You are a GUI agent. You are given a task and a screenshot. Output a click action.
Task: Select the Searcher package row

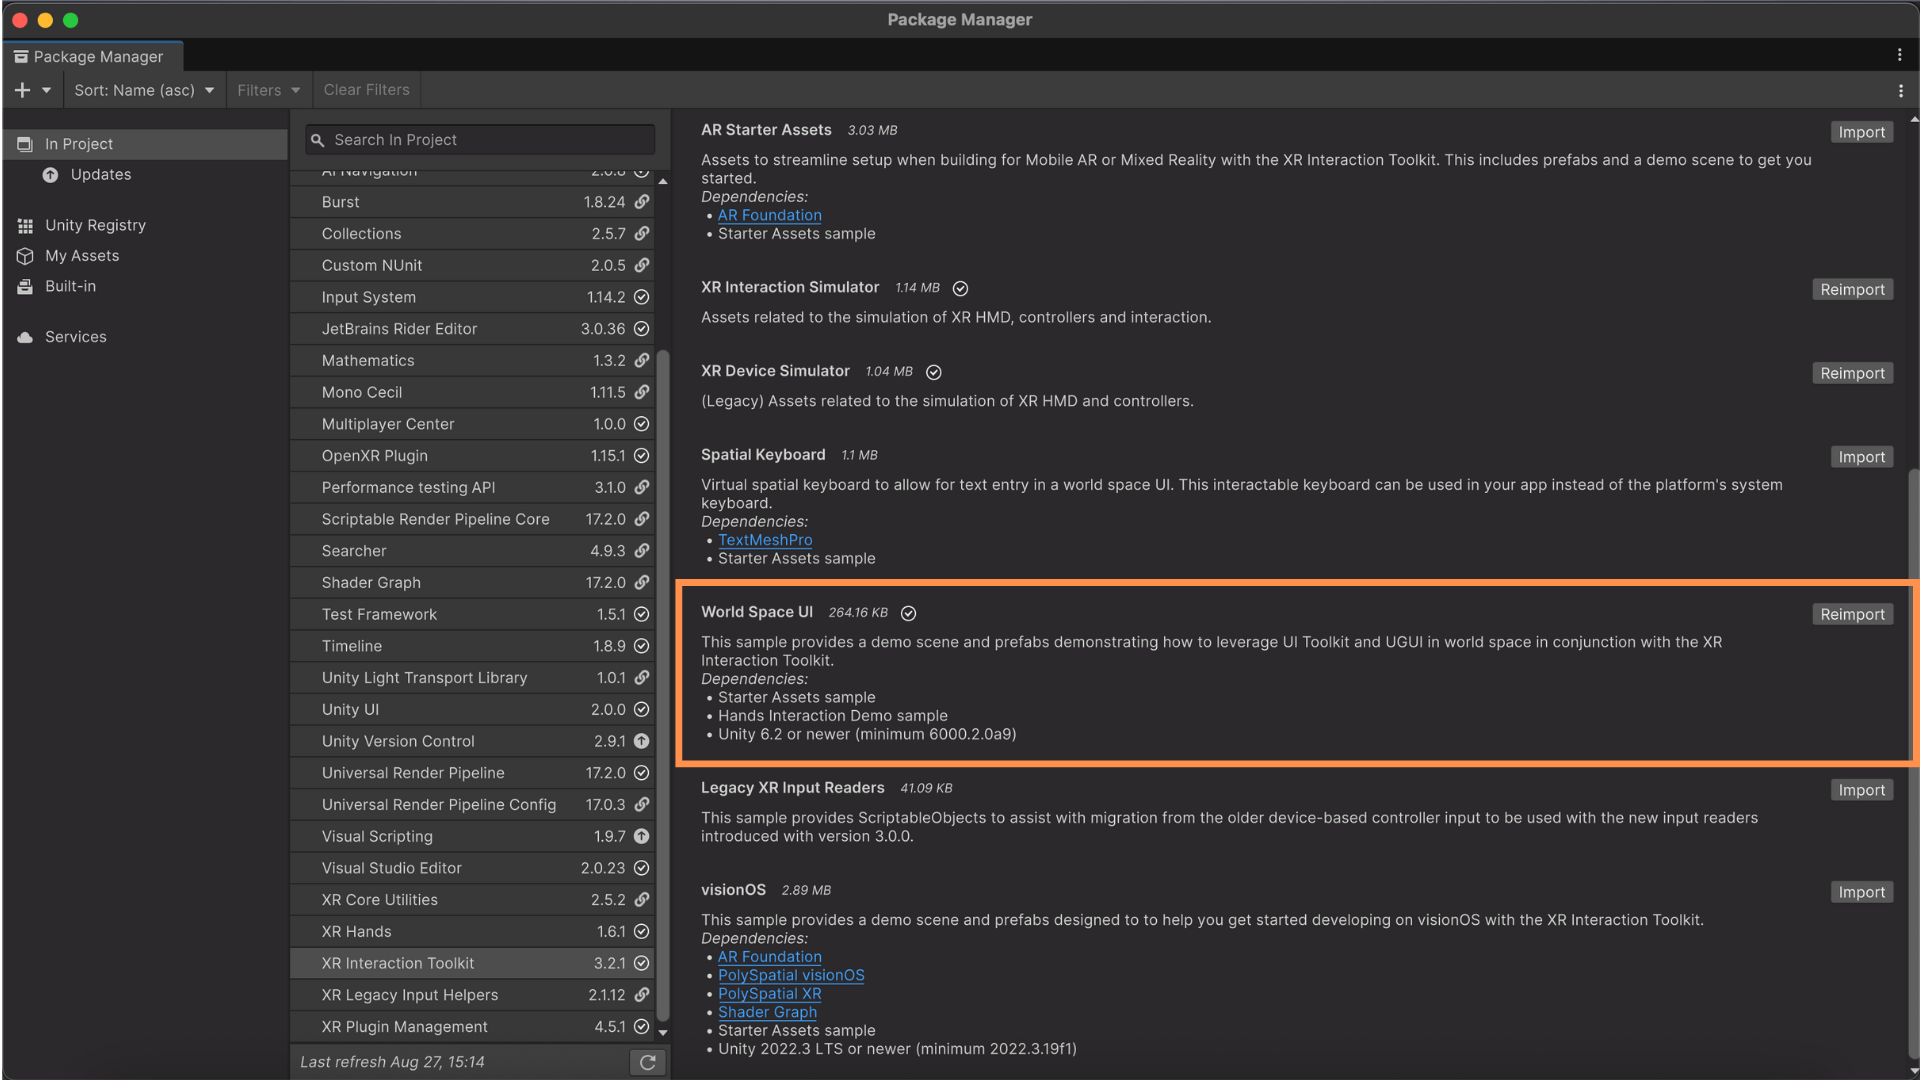tap(473, 551)
